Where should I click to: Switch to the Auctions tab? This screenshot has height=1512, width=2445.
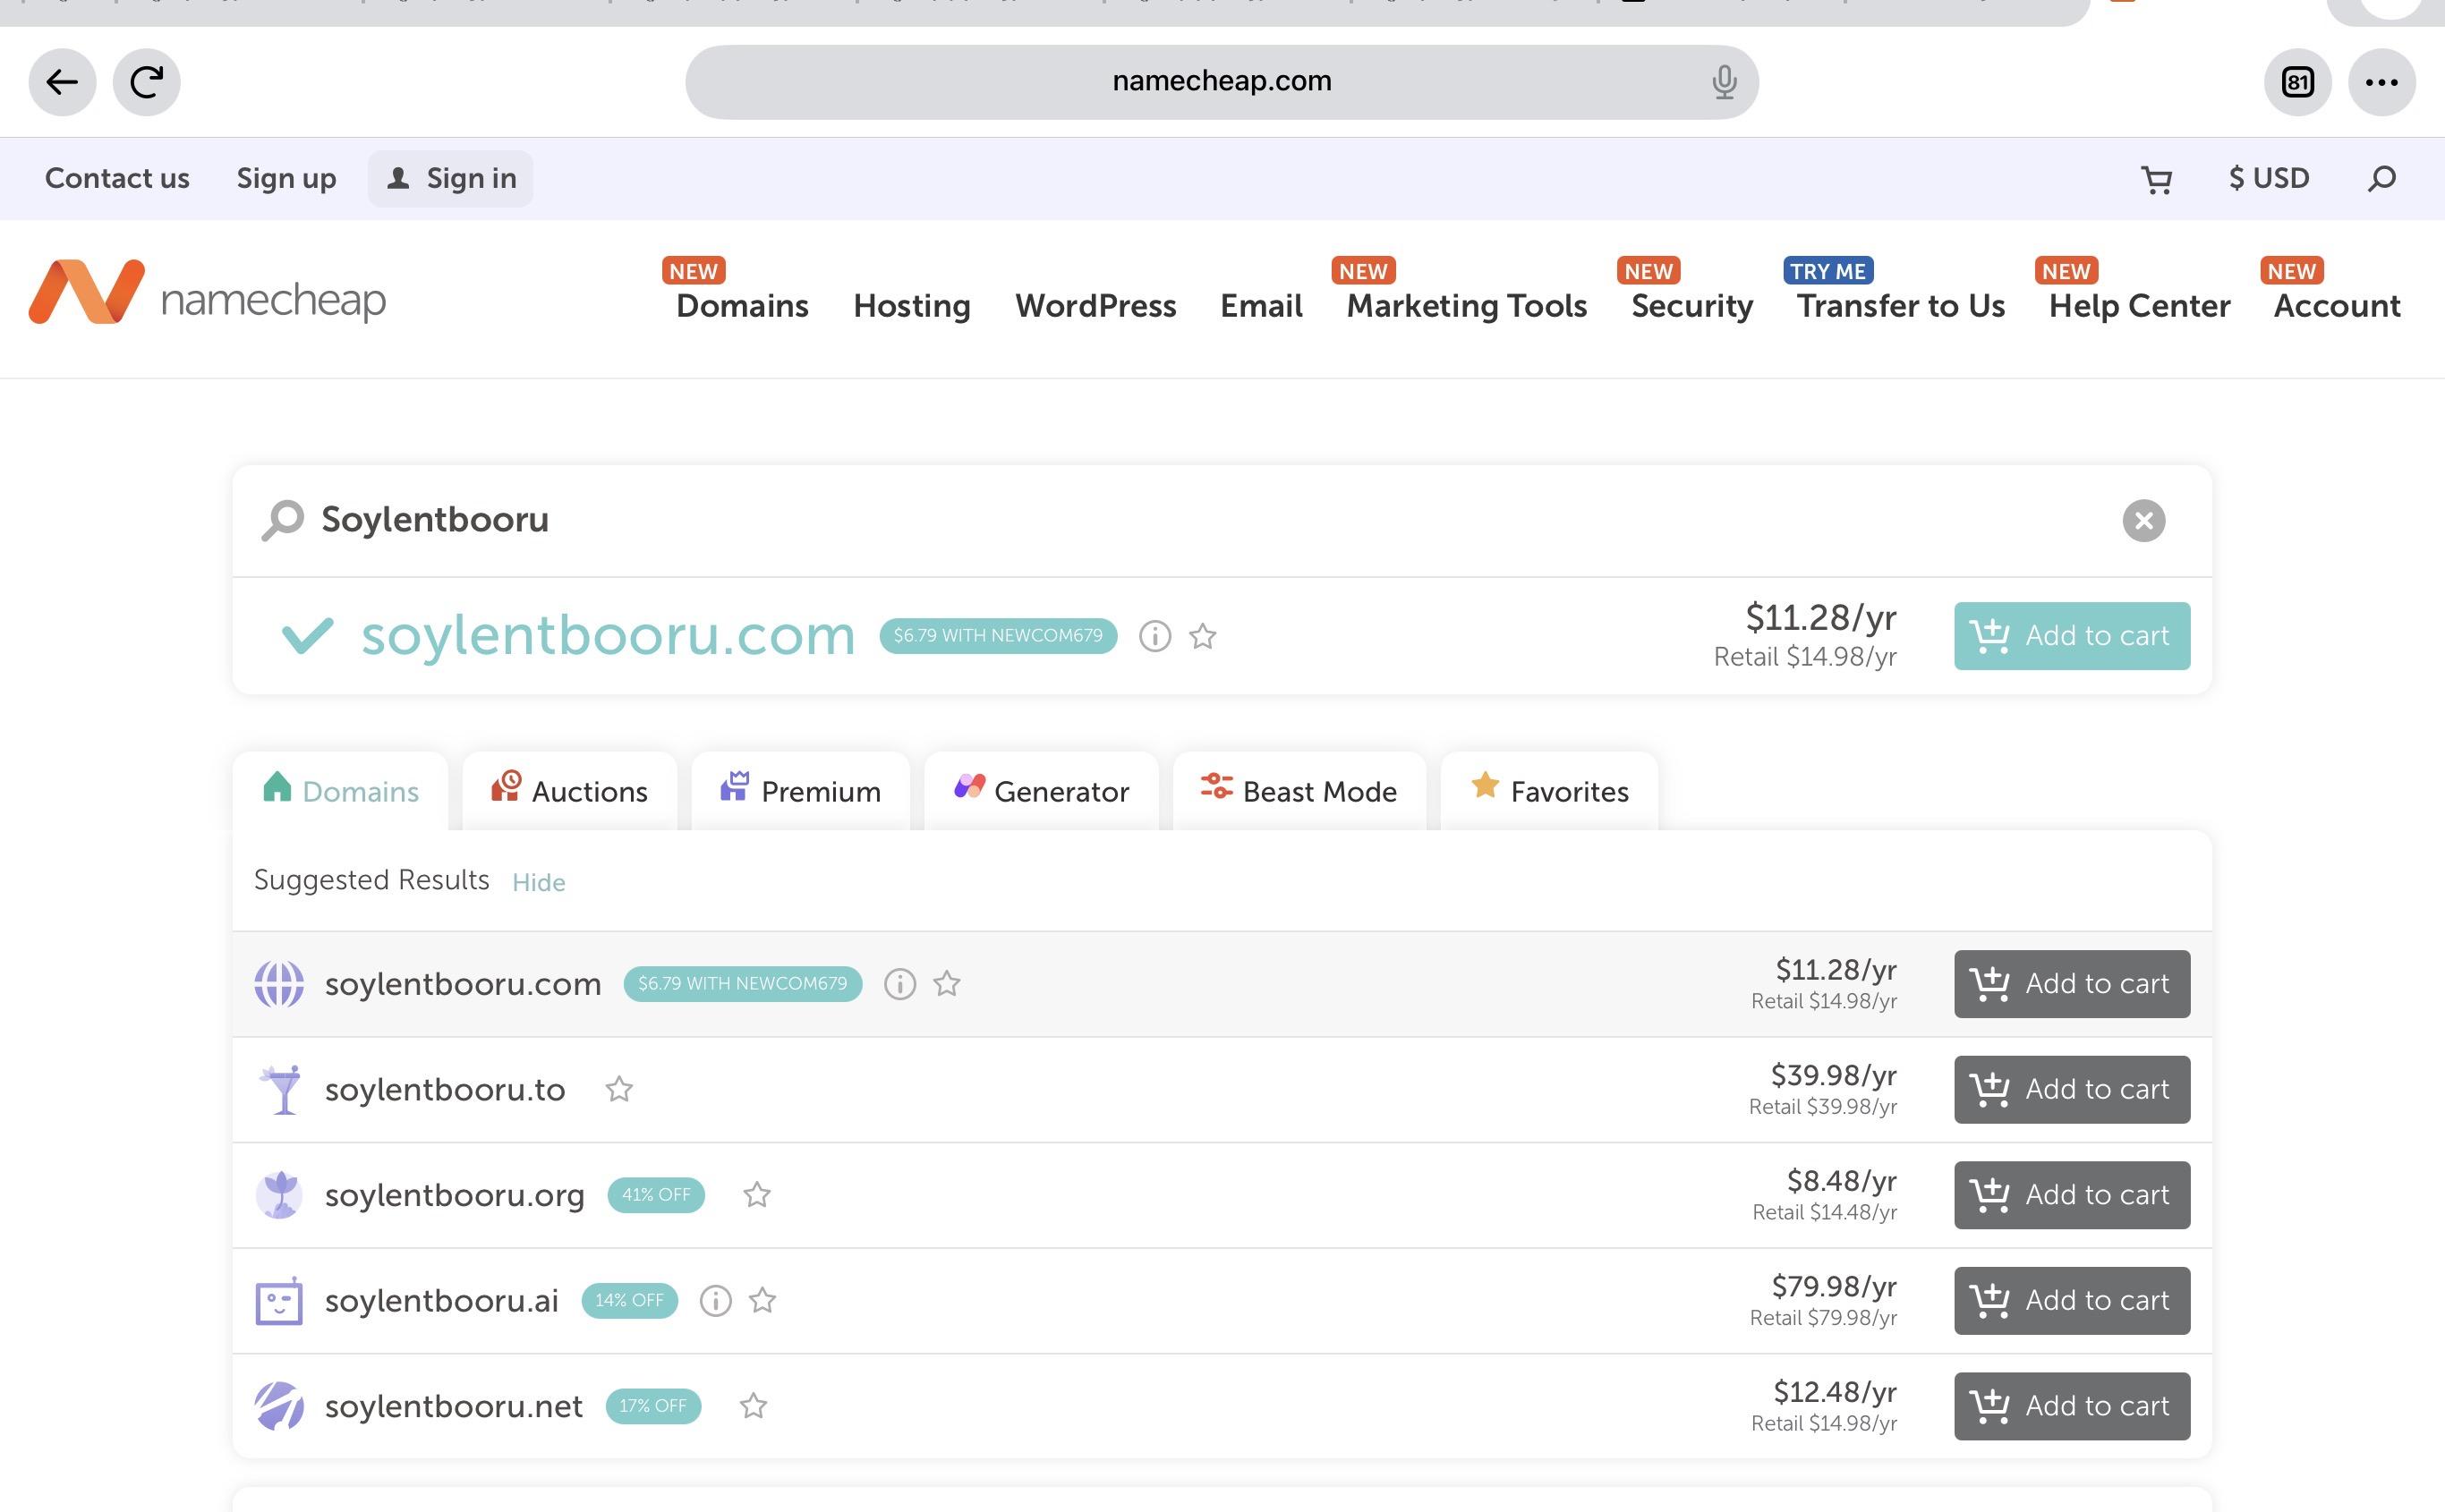570,791
